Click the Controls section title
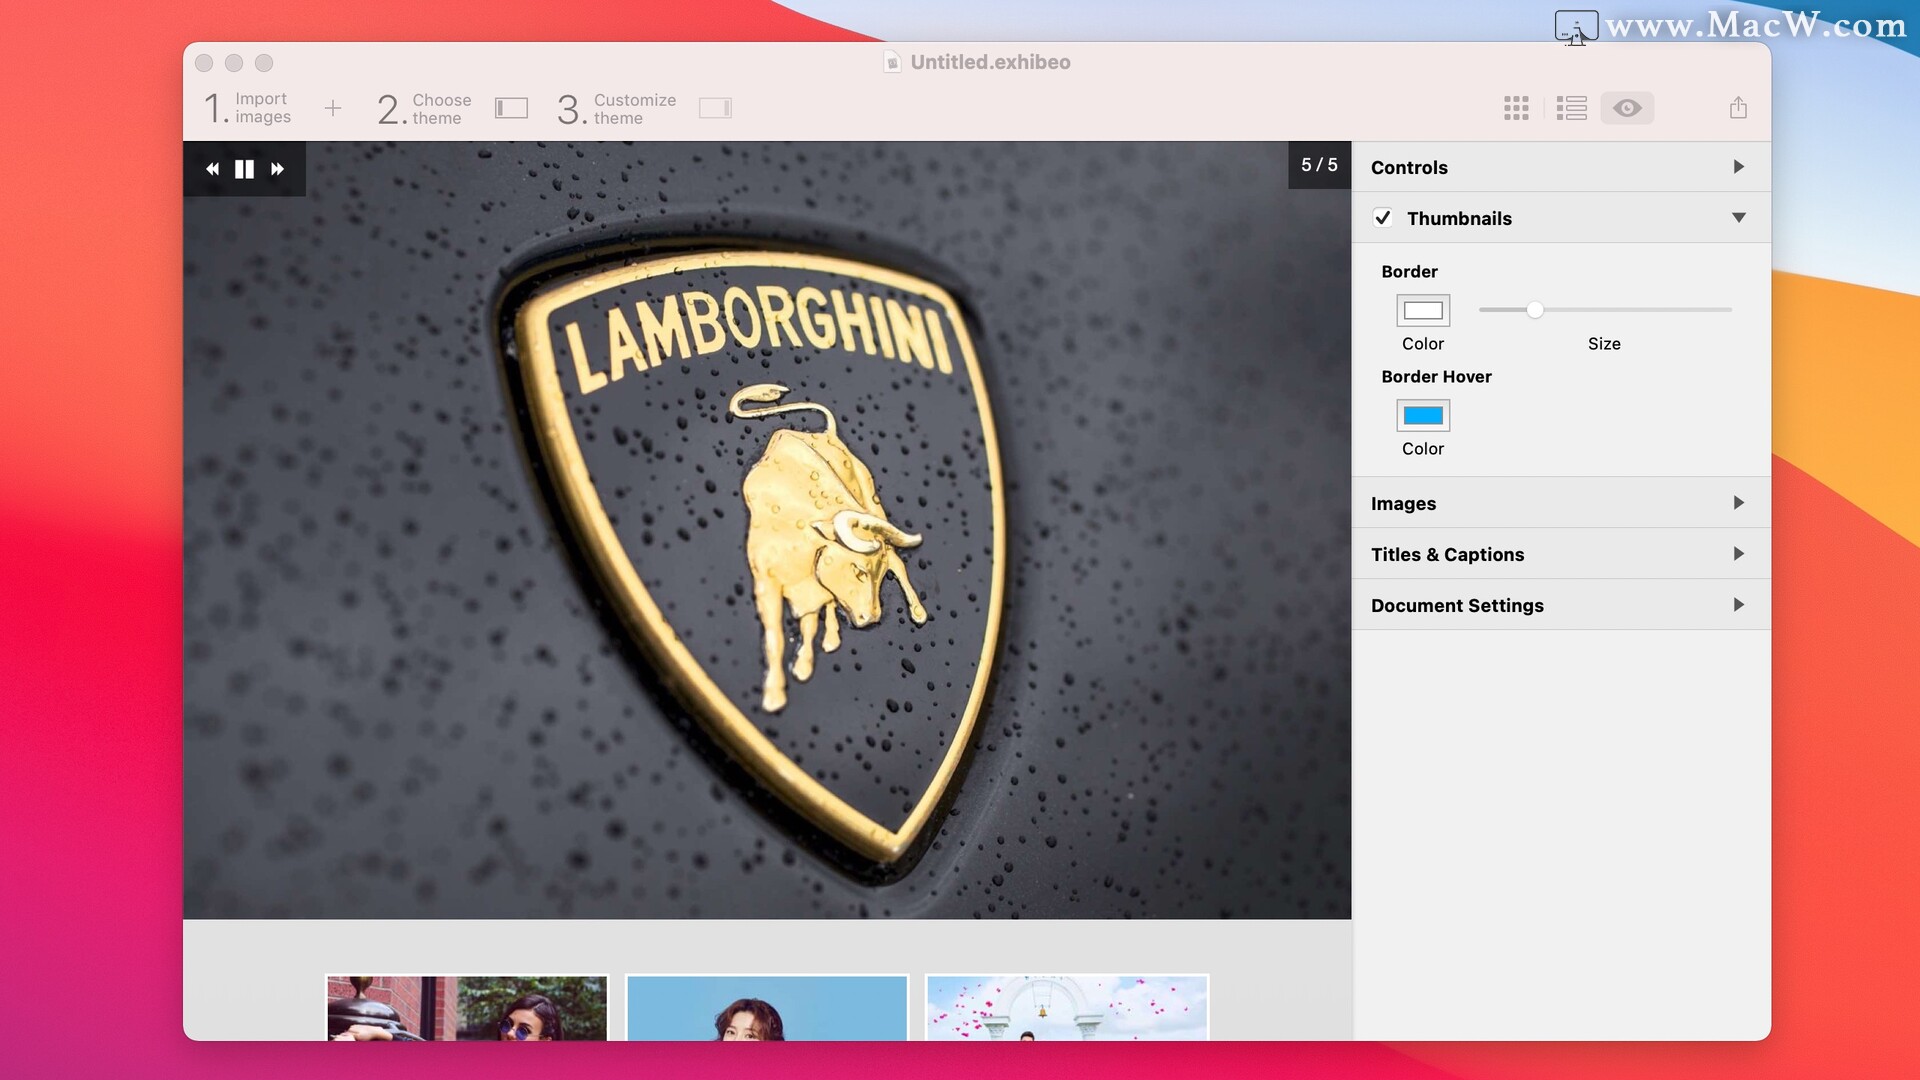This screenshot has height=1080, width=1920. point(1409,167)
